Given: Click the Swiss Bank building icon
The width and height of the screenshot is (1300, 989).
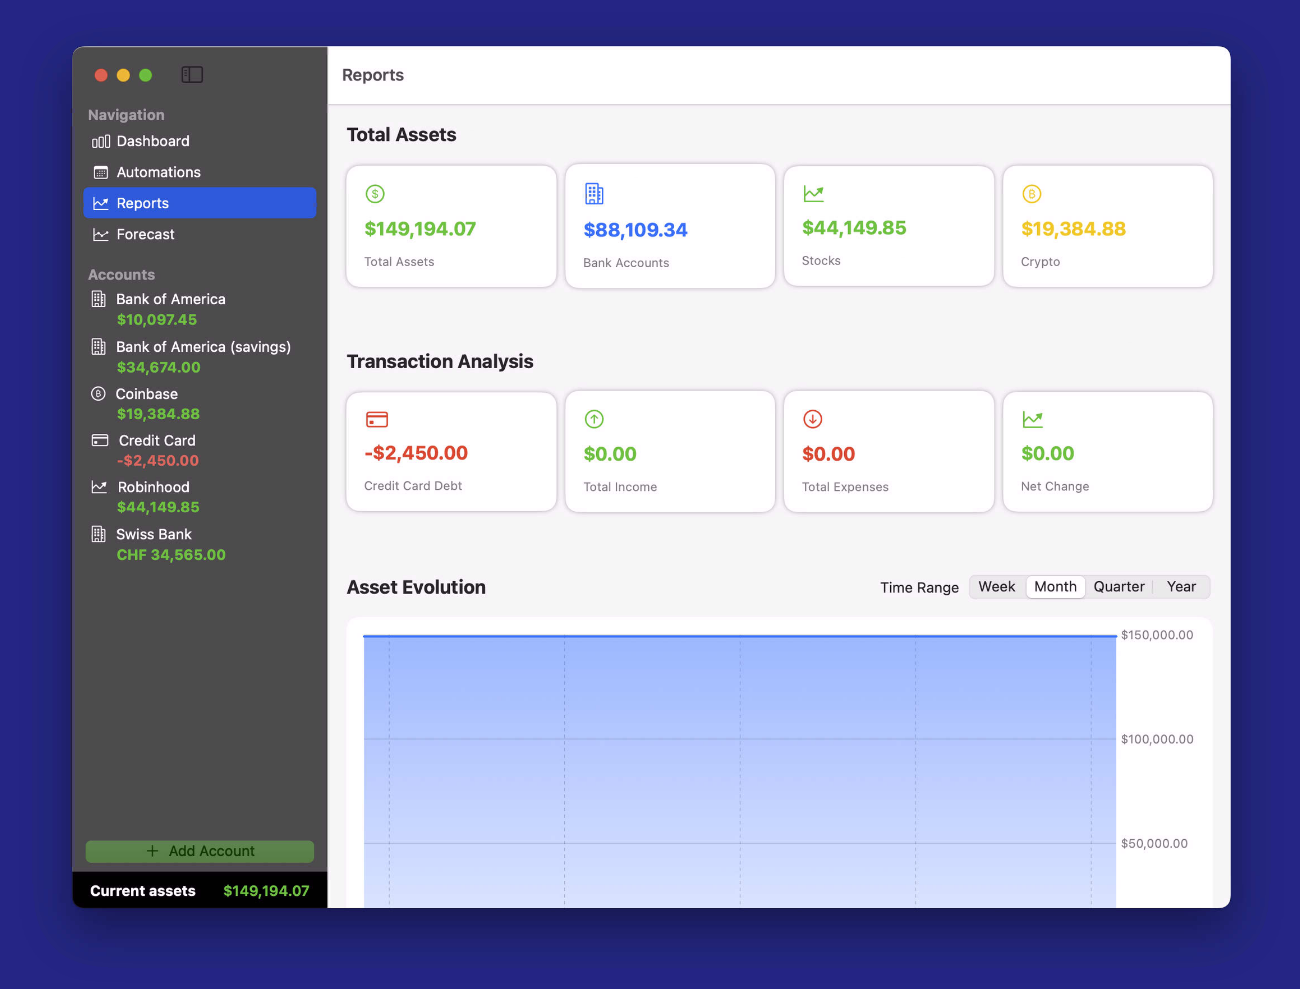Looking at the screenshot, I should point(98,534).
